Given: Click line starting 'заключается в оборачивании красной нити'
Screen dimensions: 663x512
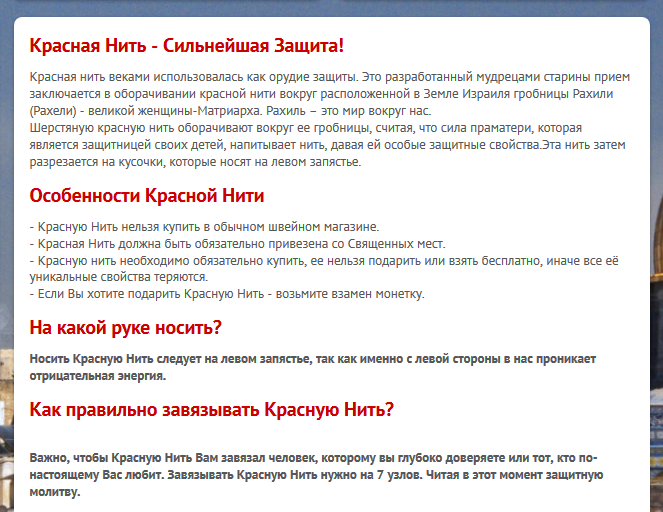Looking at the screenshot, I should [x=321, y=94].
